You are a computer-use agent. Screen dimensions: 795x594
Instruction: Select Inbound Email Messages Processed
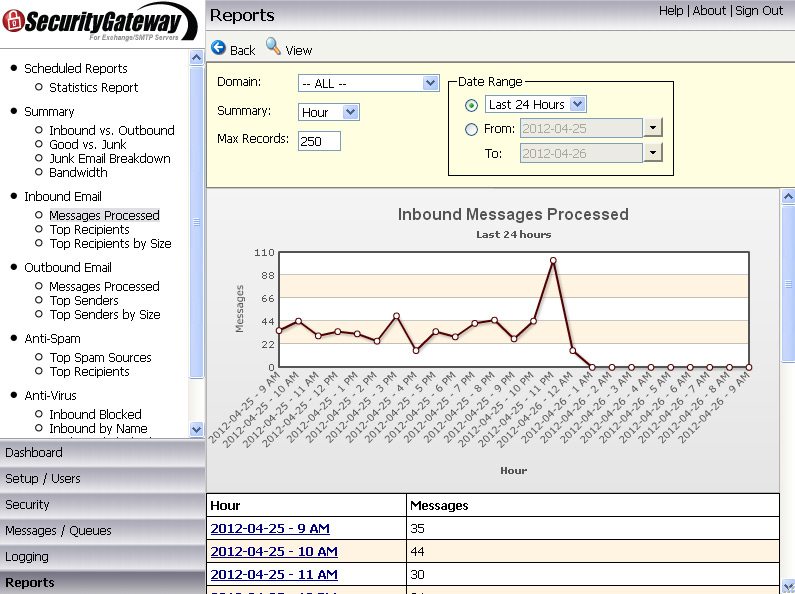[x=104, y=215]
